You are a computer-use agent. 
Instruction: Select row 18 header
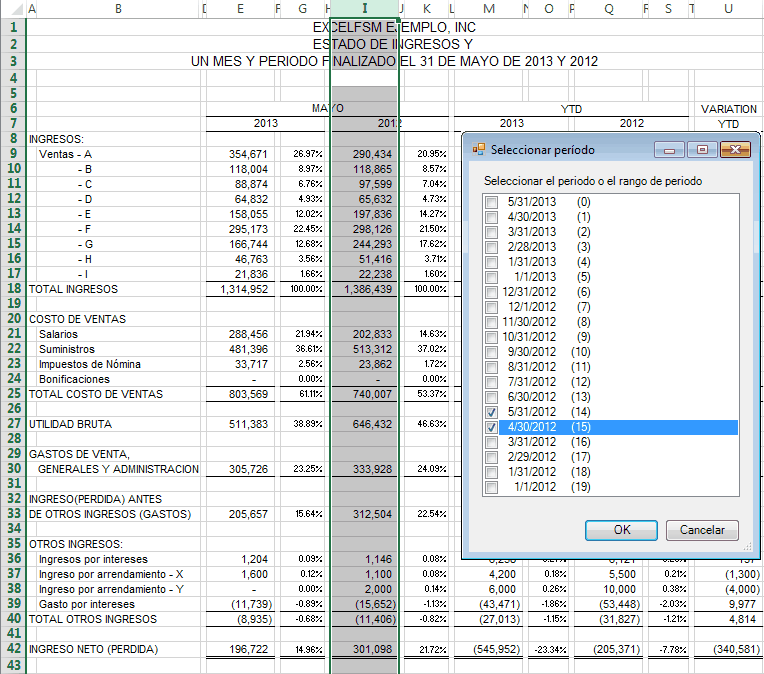point(13,289)
